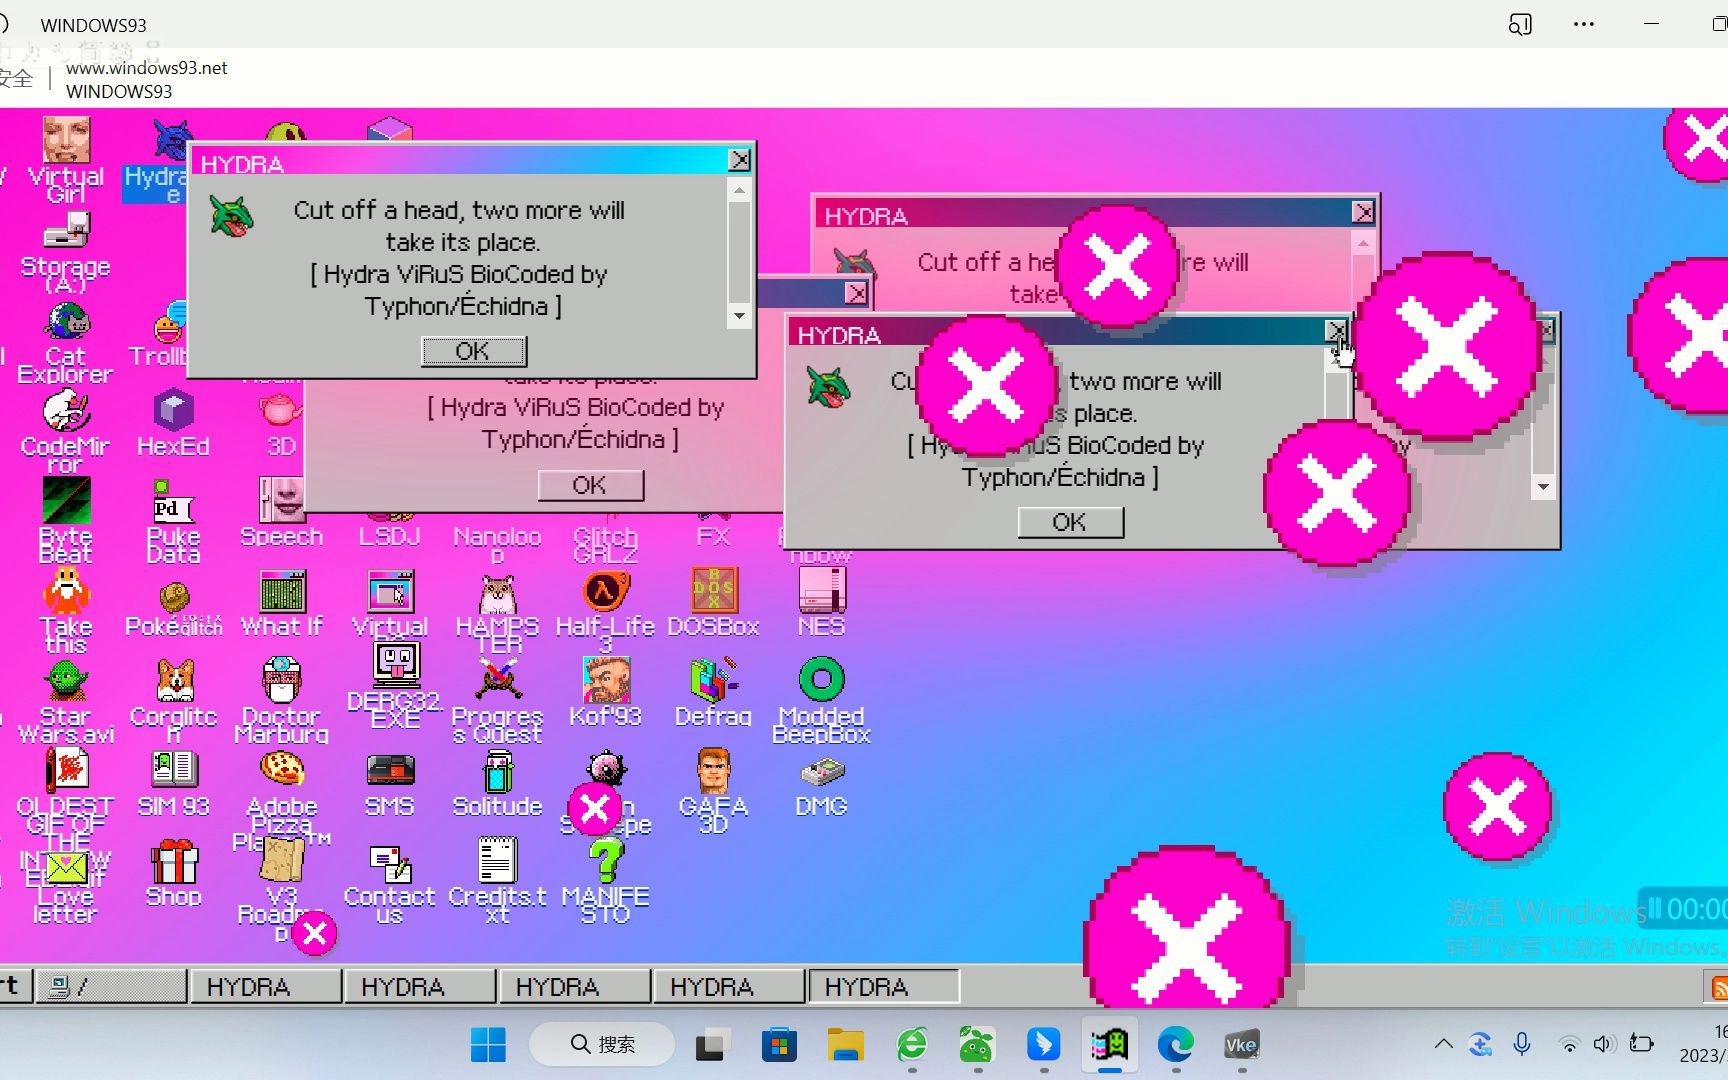1728x1080 pixels.
Task: Click the Windows taskbar search box
Action: 602,1045
